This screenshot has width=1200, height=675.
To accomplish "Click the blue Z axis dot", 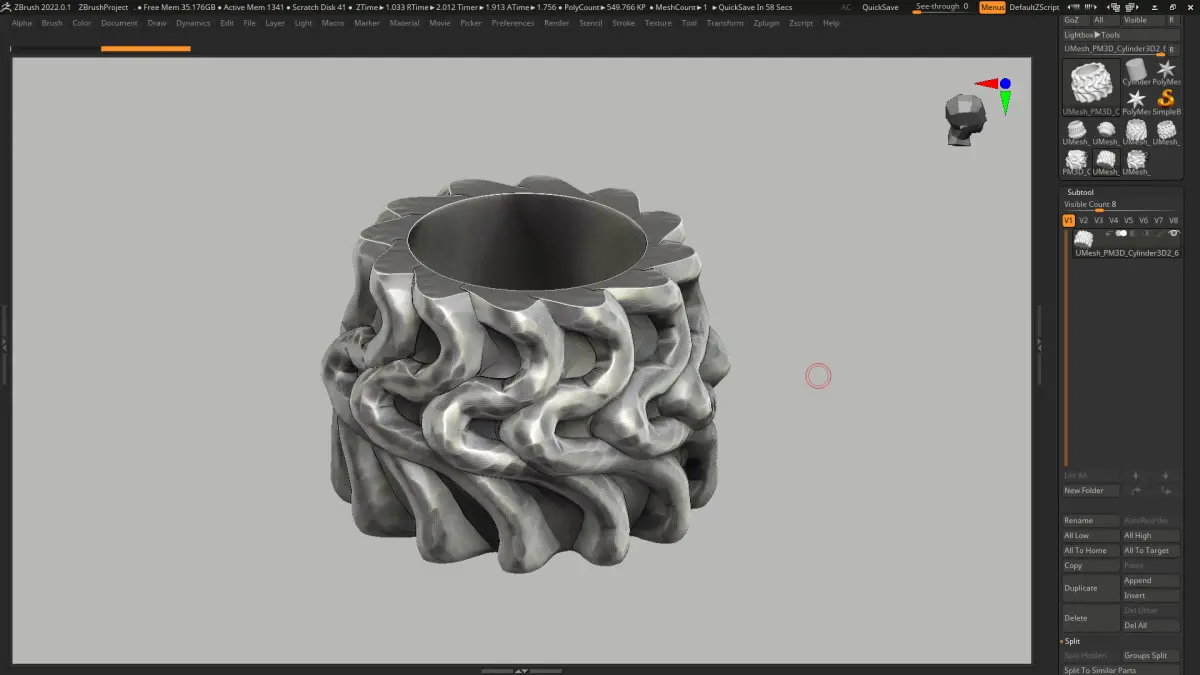I will coord(1005,84).
